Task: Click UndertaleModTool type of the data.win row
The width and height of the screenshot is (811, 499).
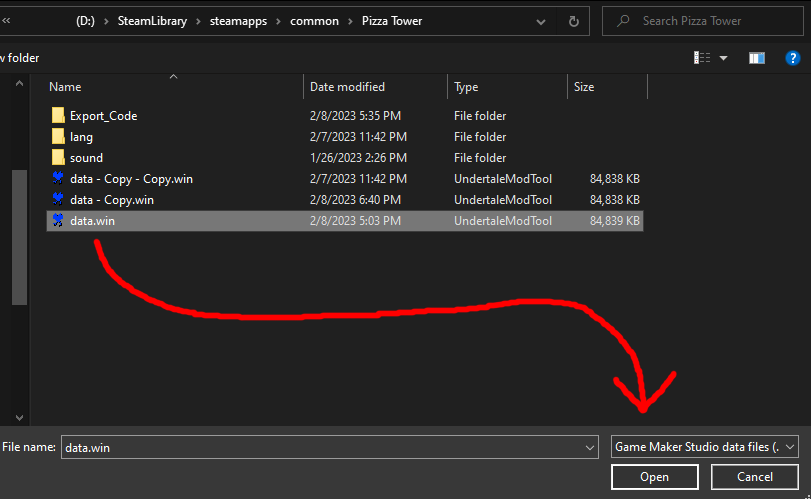Action: (x=503, y=221)
